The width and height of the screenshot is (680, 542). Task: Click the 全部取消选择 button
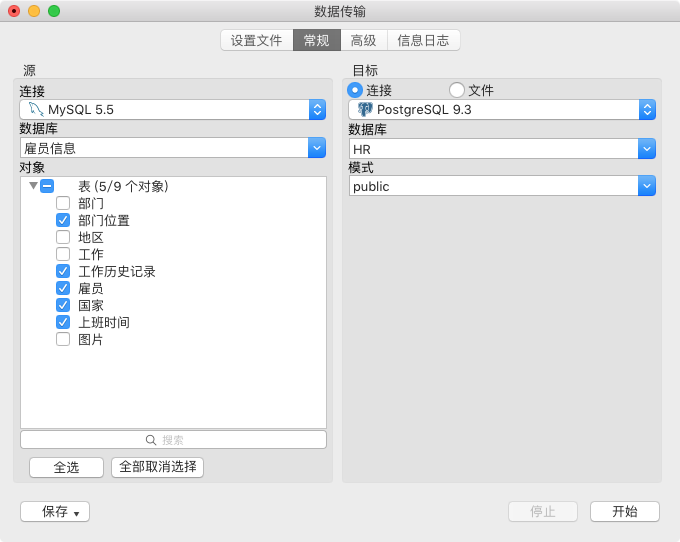coord(157,467)
